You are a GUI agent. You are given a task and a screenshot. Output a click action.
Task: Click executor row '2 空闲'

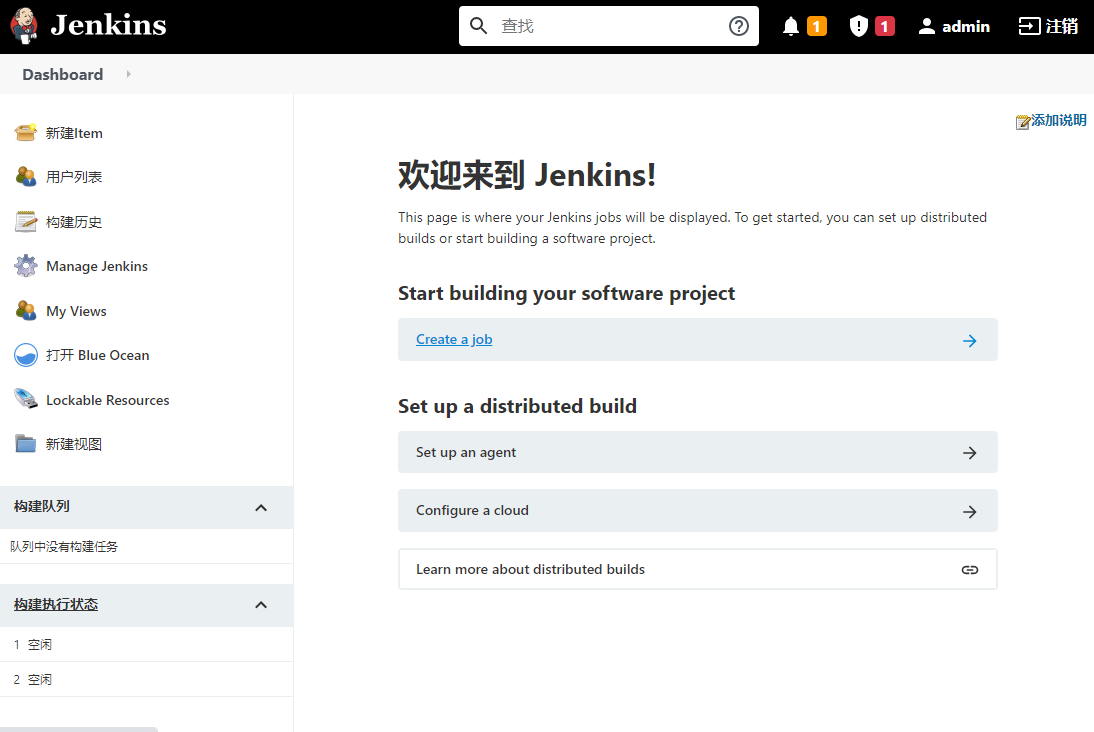pos(147,679)
